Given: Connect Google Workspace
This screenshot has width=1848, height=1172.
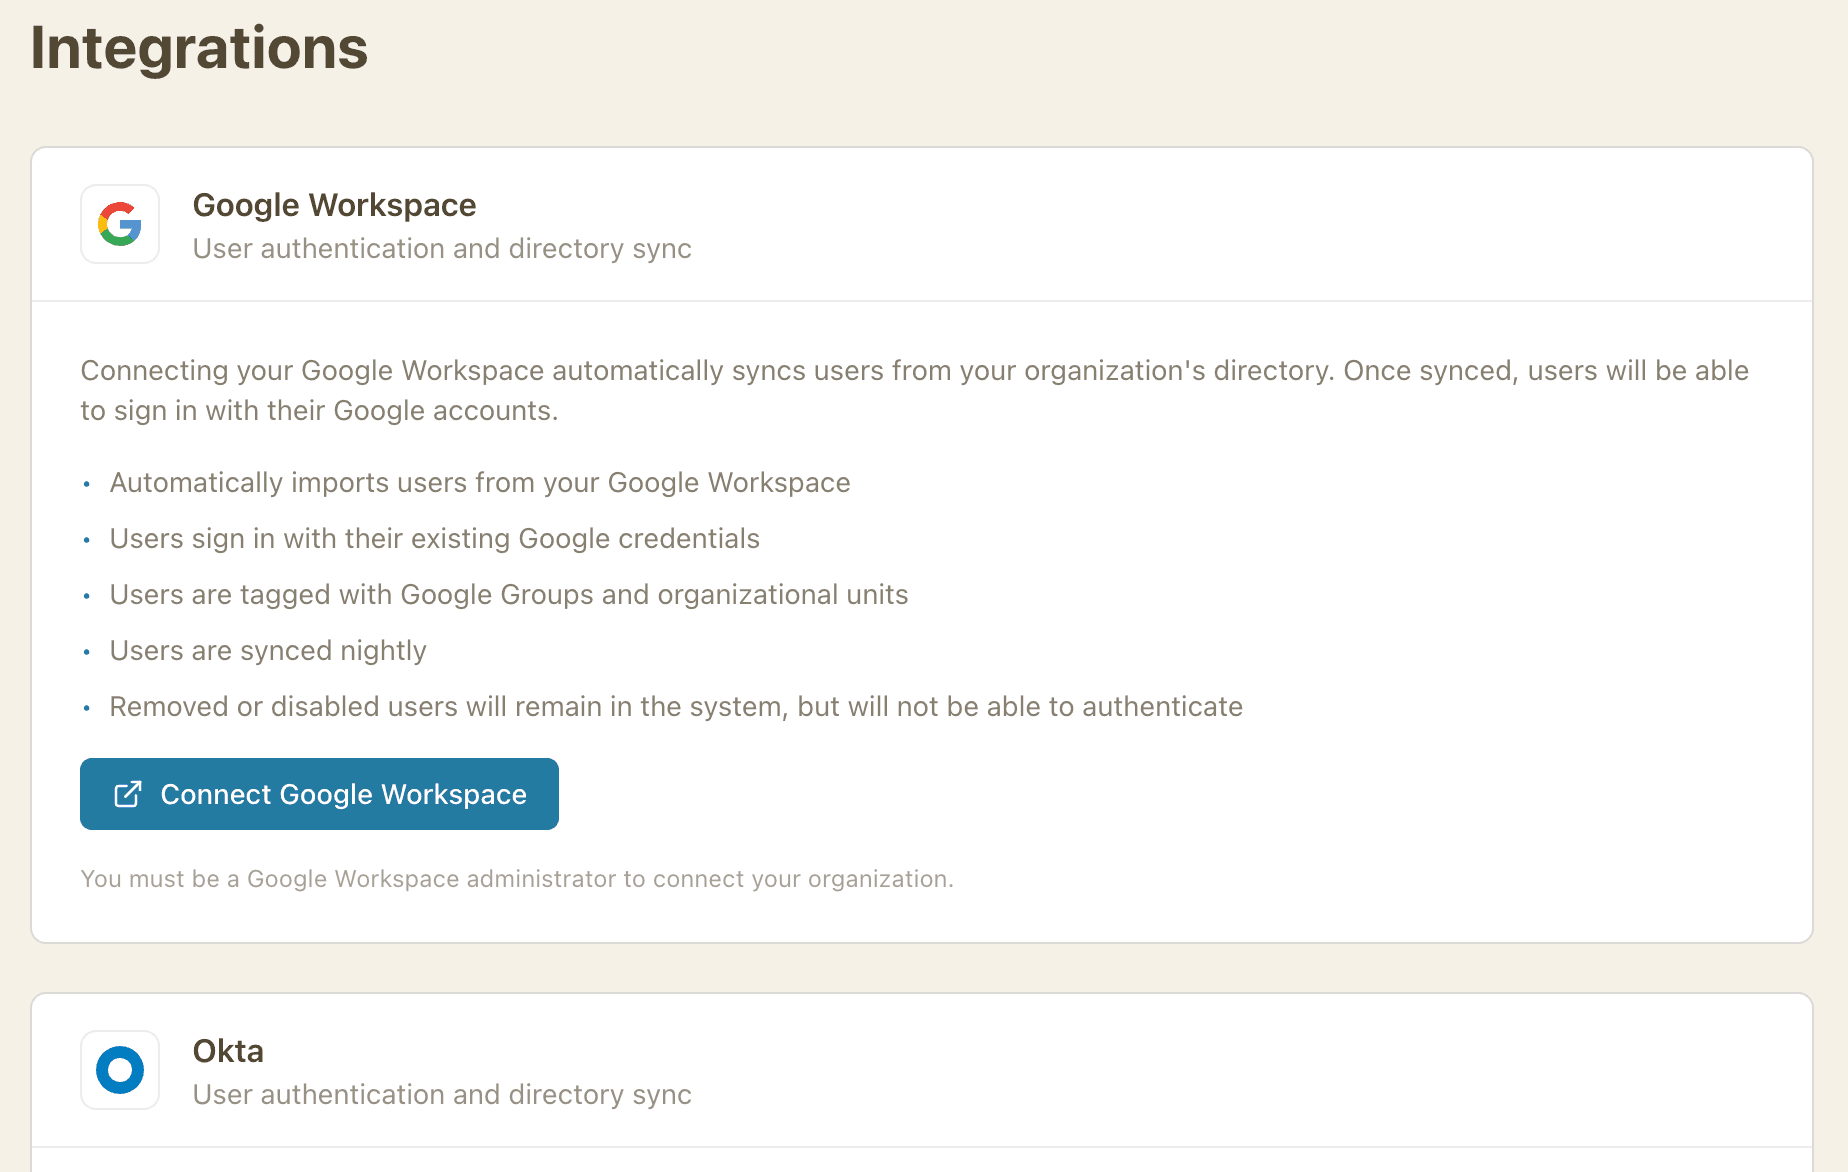Looking at the screenshot, I should click(x=319, y=793).
